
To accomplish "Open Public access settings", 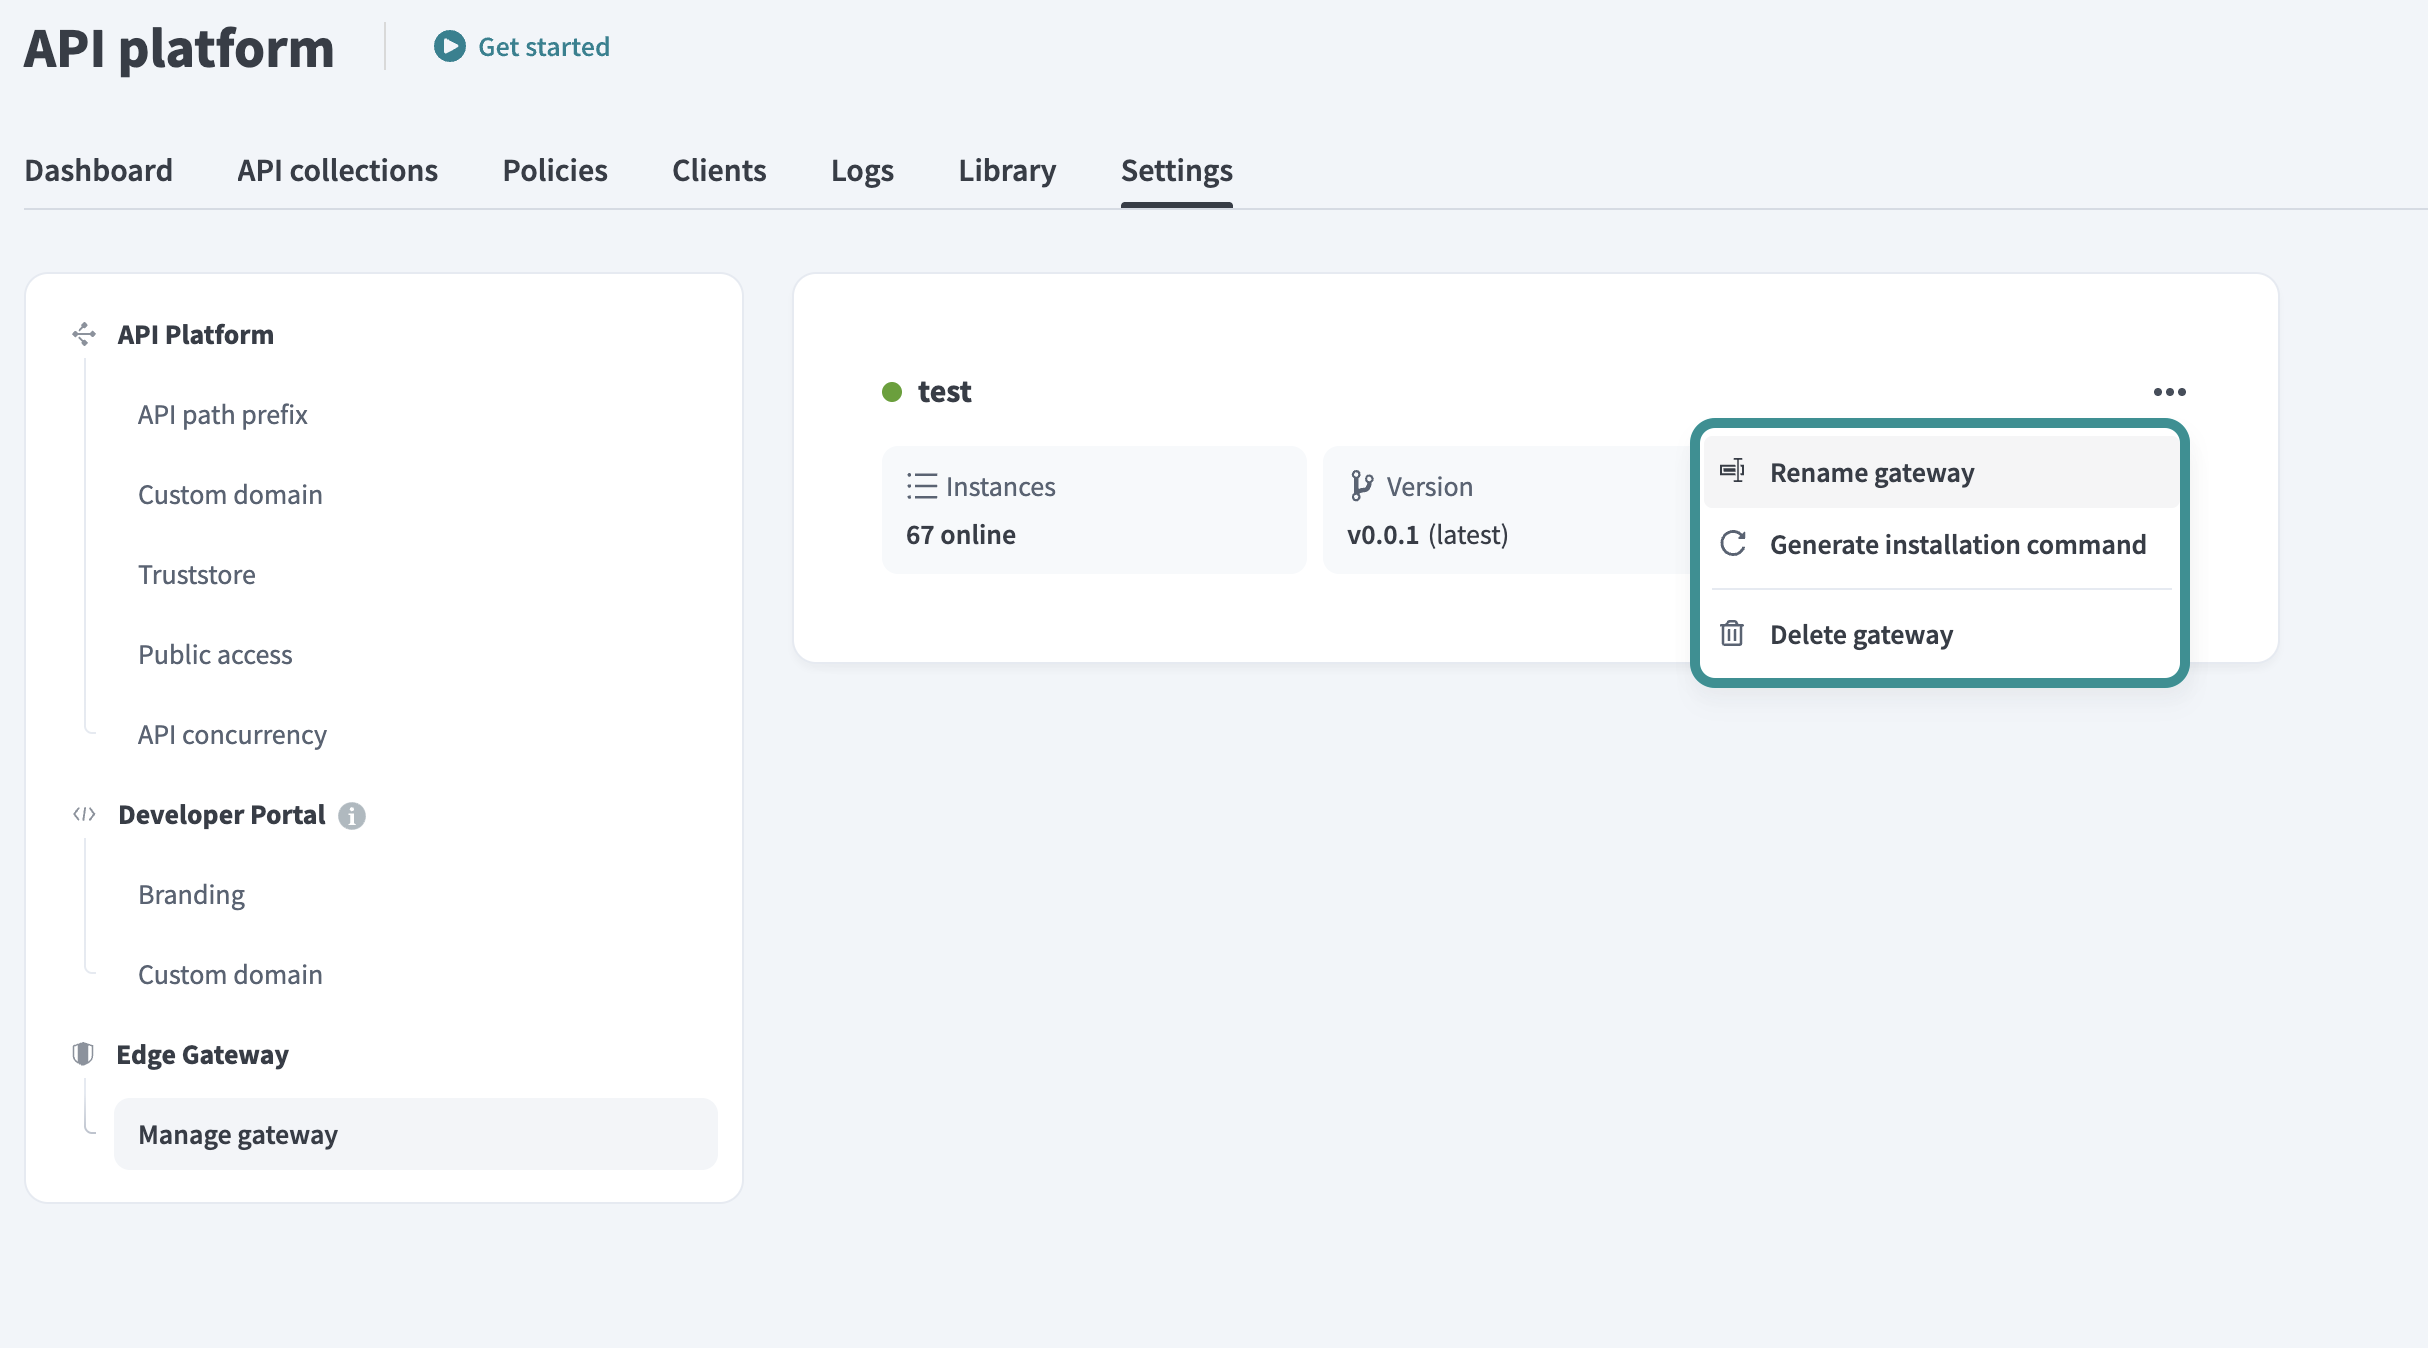I will [215, 654].
